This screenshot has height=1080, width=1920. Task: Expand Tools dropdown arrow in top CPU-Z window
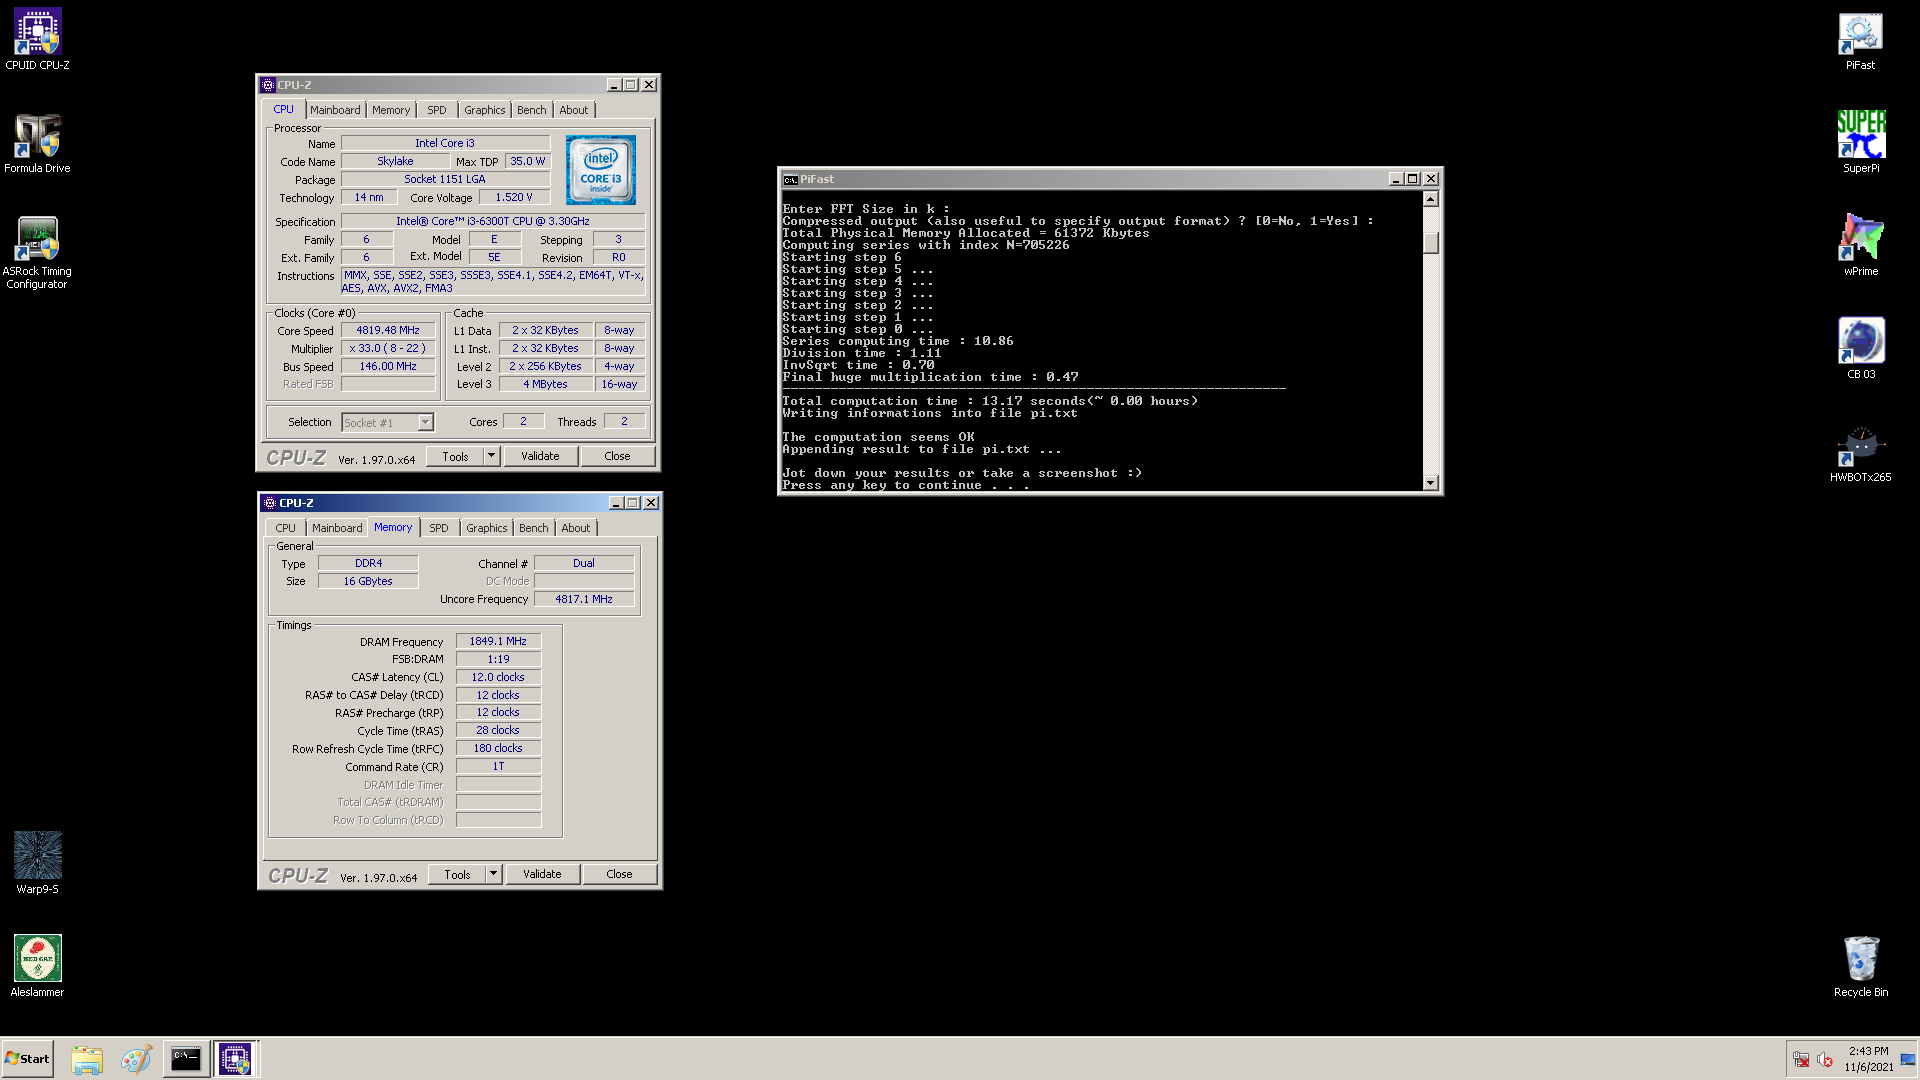[491, 456]
